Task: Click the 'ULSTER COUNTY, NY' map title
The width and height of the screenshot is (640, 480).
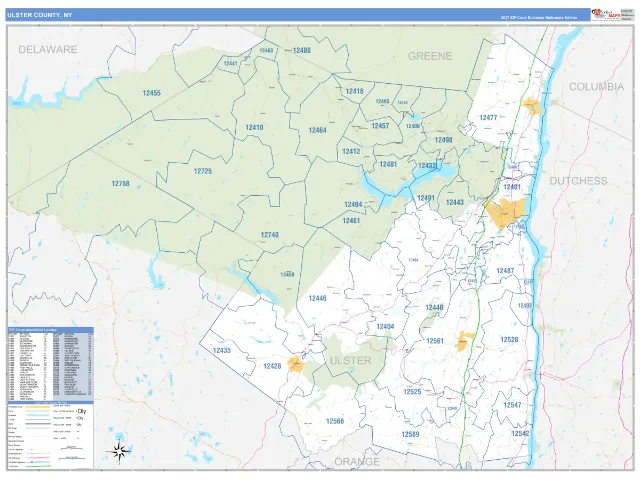Action: coord(40,15)
